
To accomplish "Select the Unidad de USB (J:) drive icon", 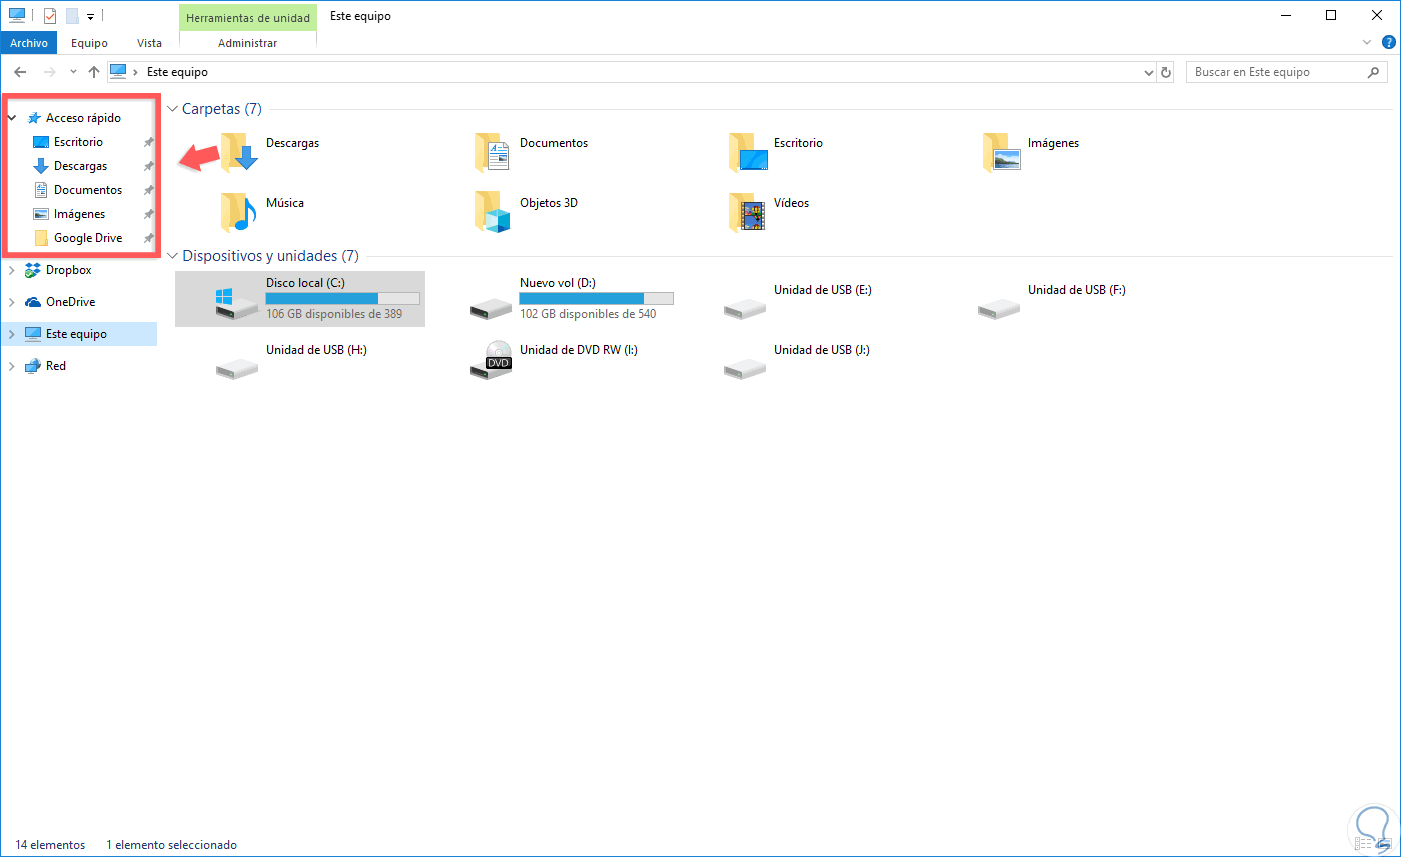I will (x=745, y=367).
